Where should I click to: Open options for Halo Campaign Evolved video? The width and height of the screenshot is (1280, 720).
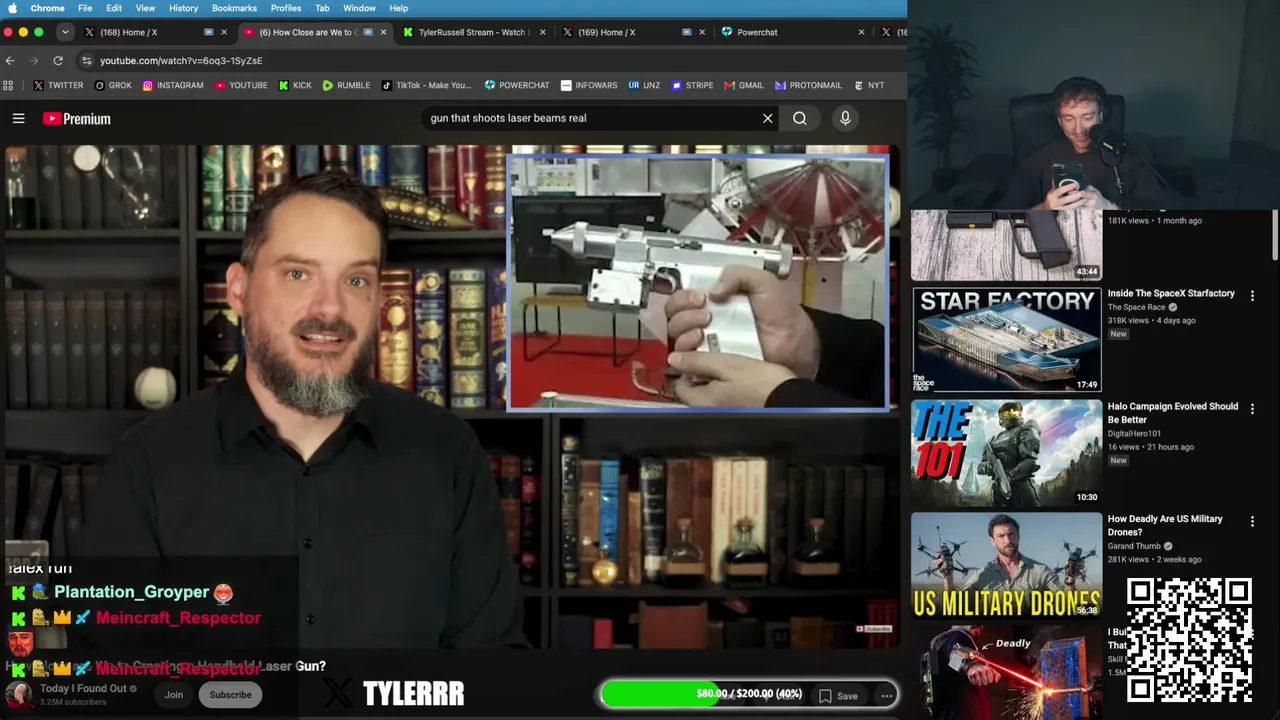coord(1252,409)
